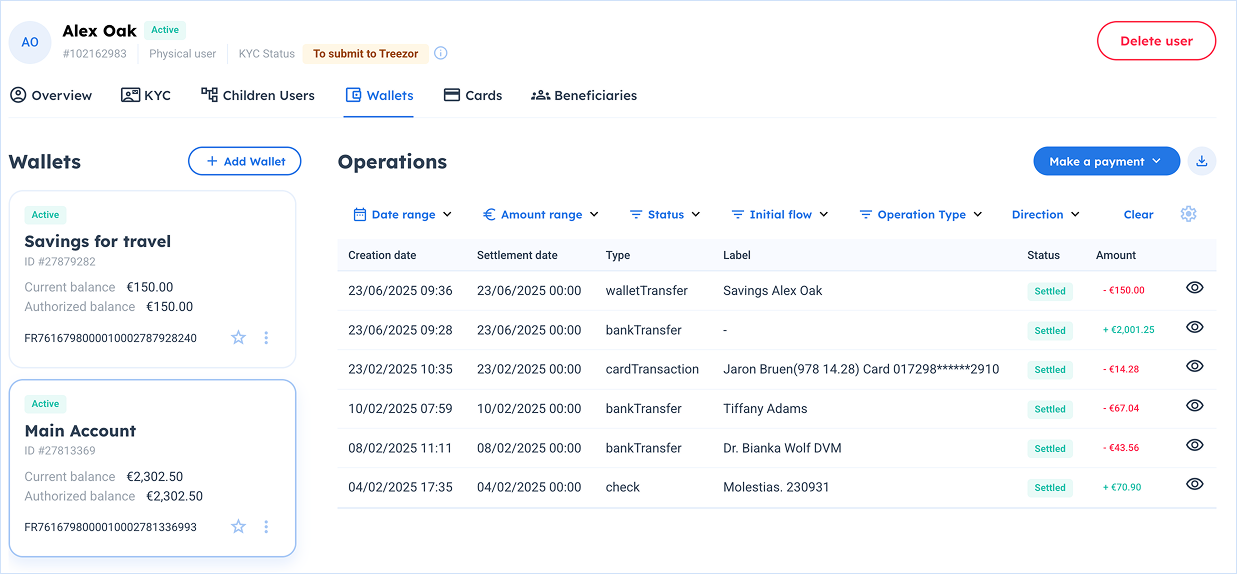Screen dimensions: 1237x574
Task: Open Savings for travel three-dot menu
Action: tap(266, 338)
